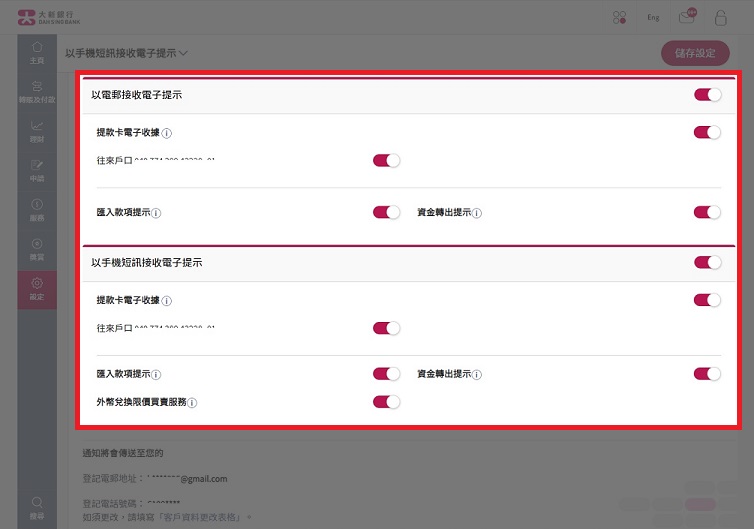Image resolution: width=754 pixels, height=529 pixels.
Task: Click info icon beside SMS 匯入款項提示
Action: point(156,375)
